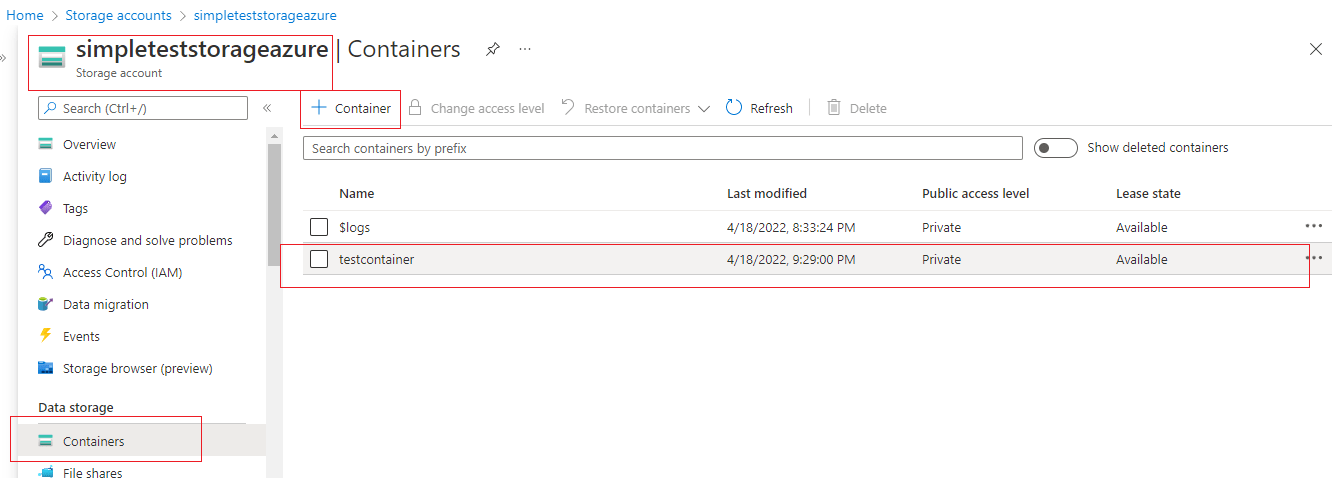Sort by the Name column header
This screenshot has width=1338, height=478.
click(356, 193)
